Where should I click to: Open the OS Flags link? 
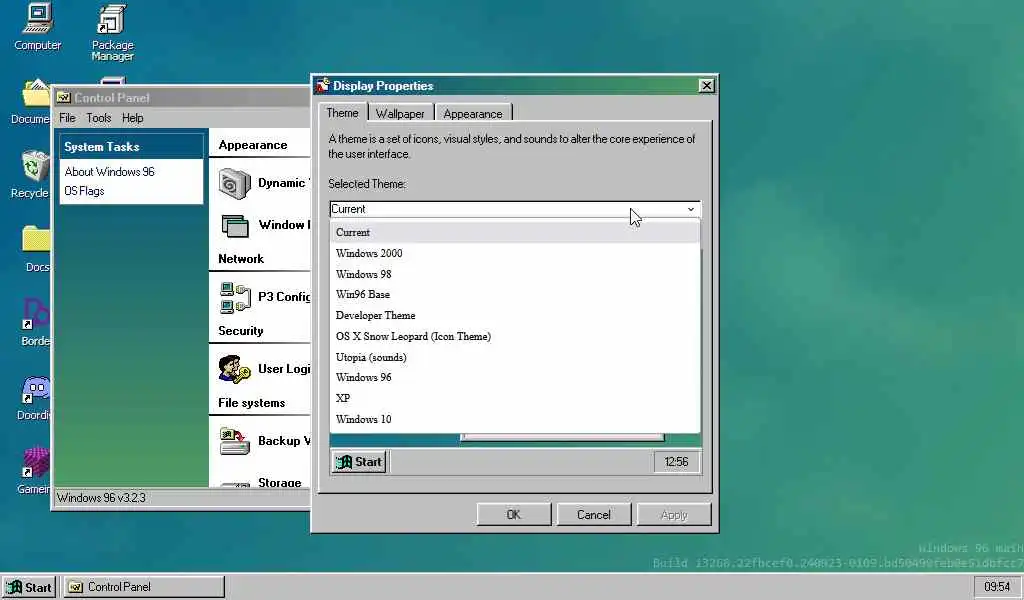coord(84,191)
